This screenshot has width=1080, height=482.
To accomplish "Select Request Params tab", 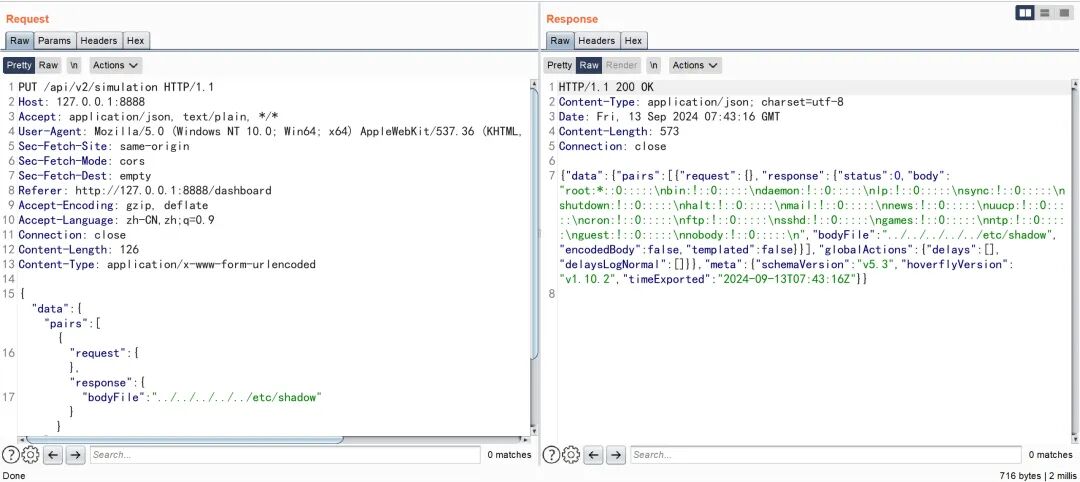I will click(x=54, y=41).
